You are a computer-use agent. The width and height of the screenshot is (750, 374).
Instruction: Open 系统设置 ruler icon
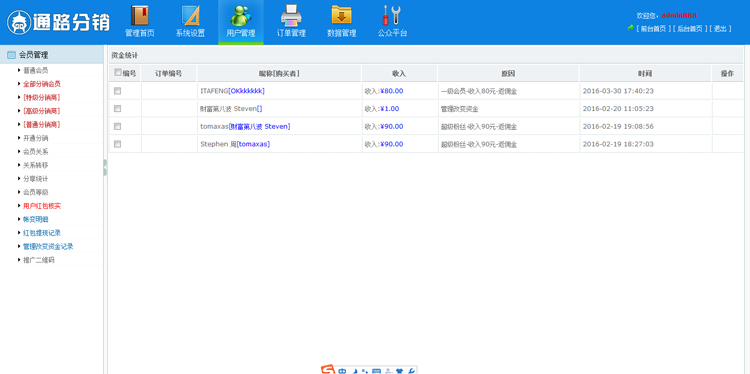(x=190, y=15)
